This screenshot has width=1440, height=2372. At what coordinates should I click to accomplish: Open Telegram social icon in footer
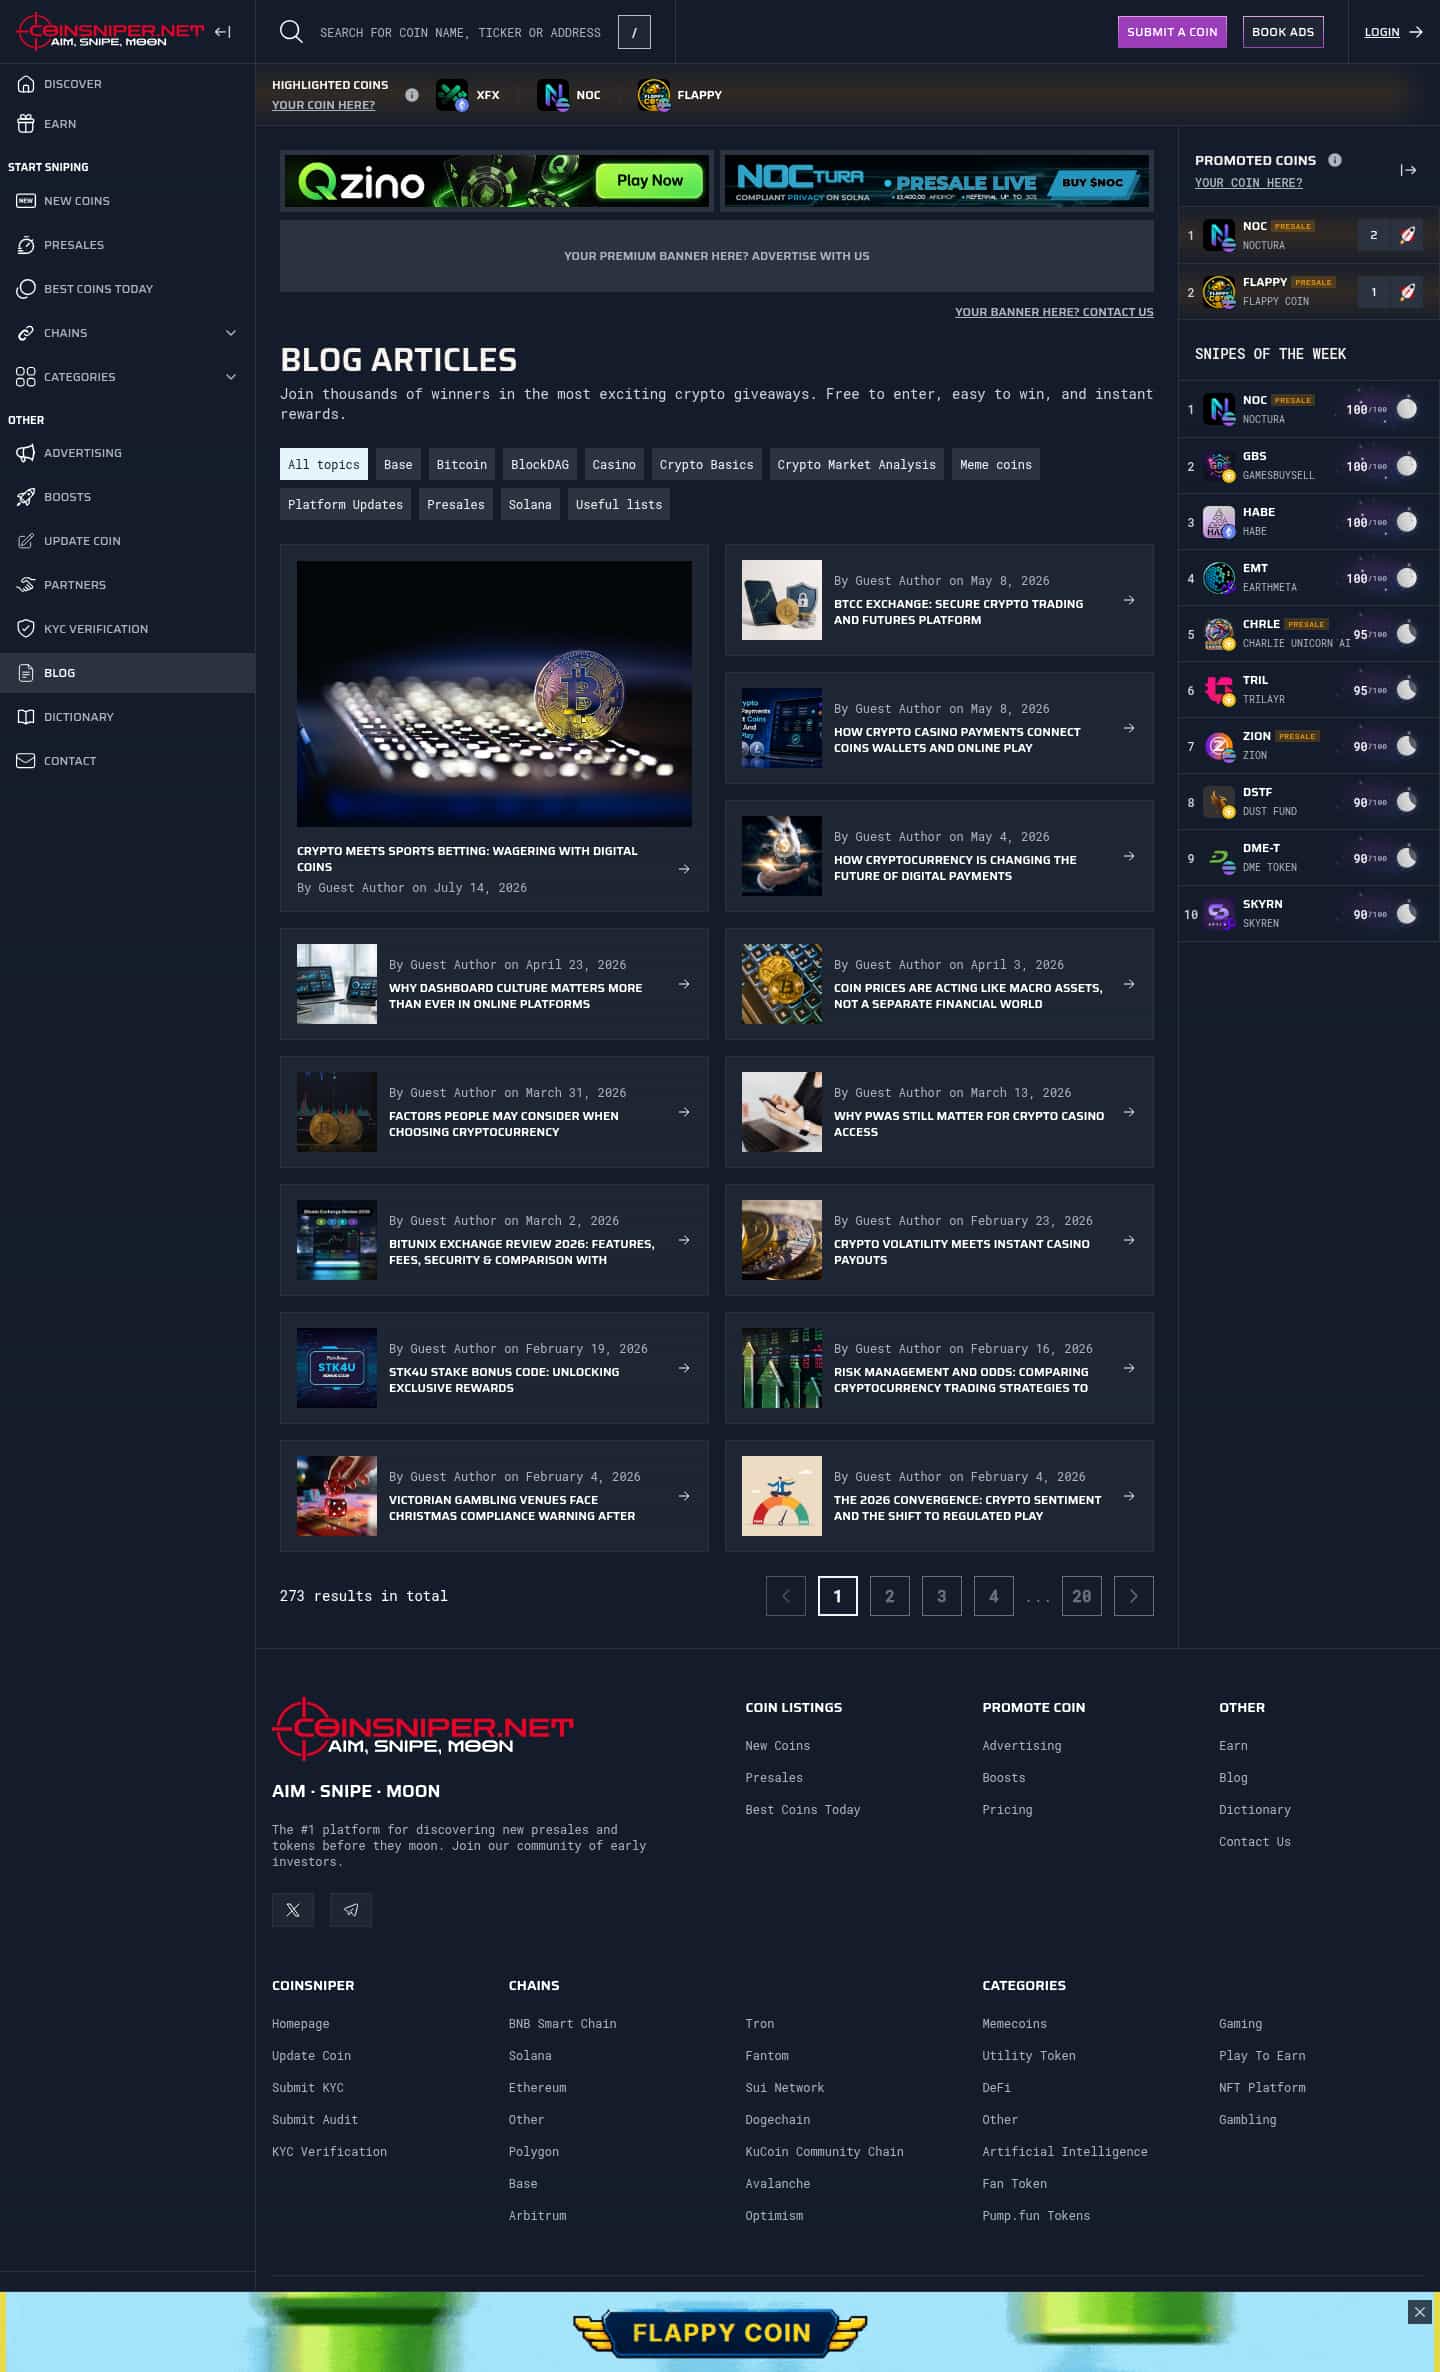(351, 1910)
